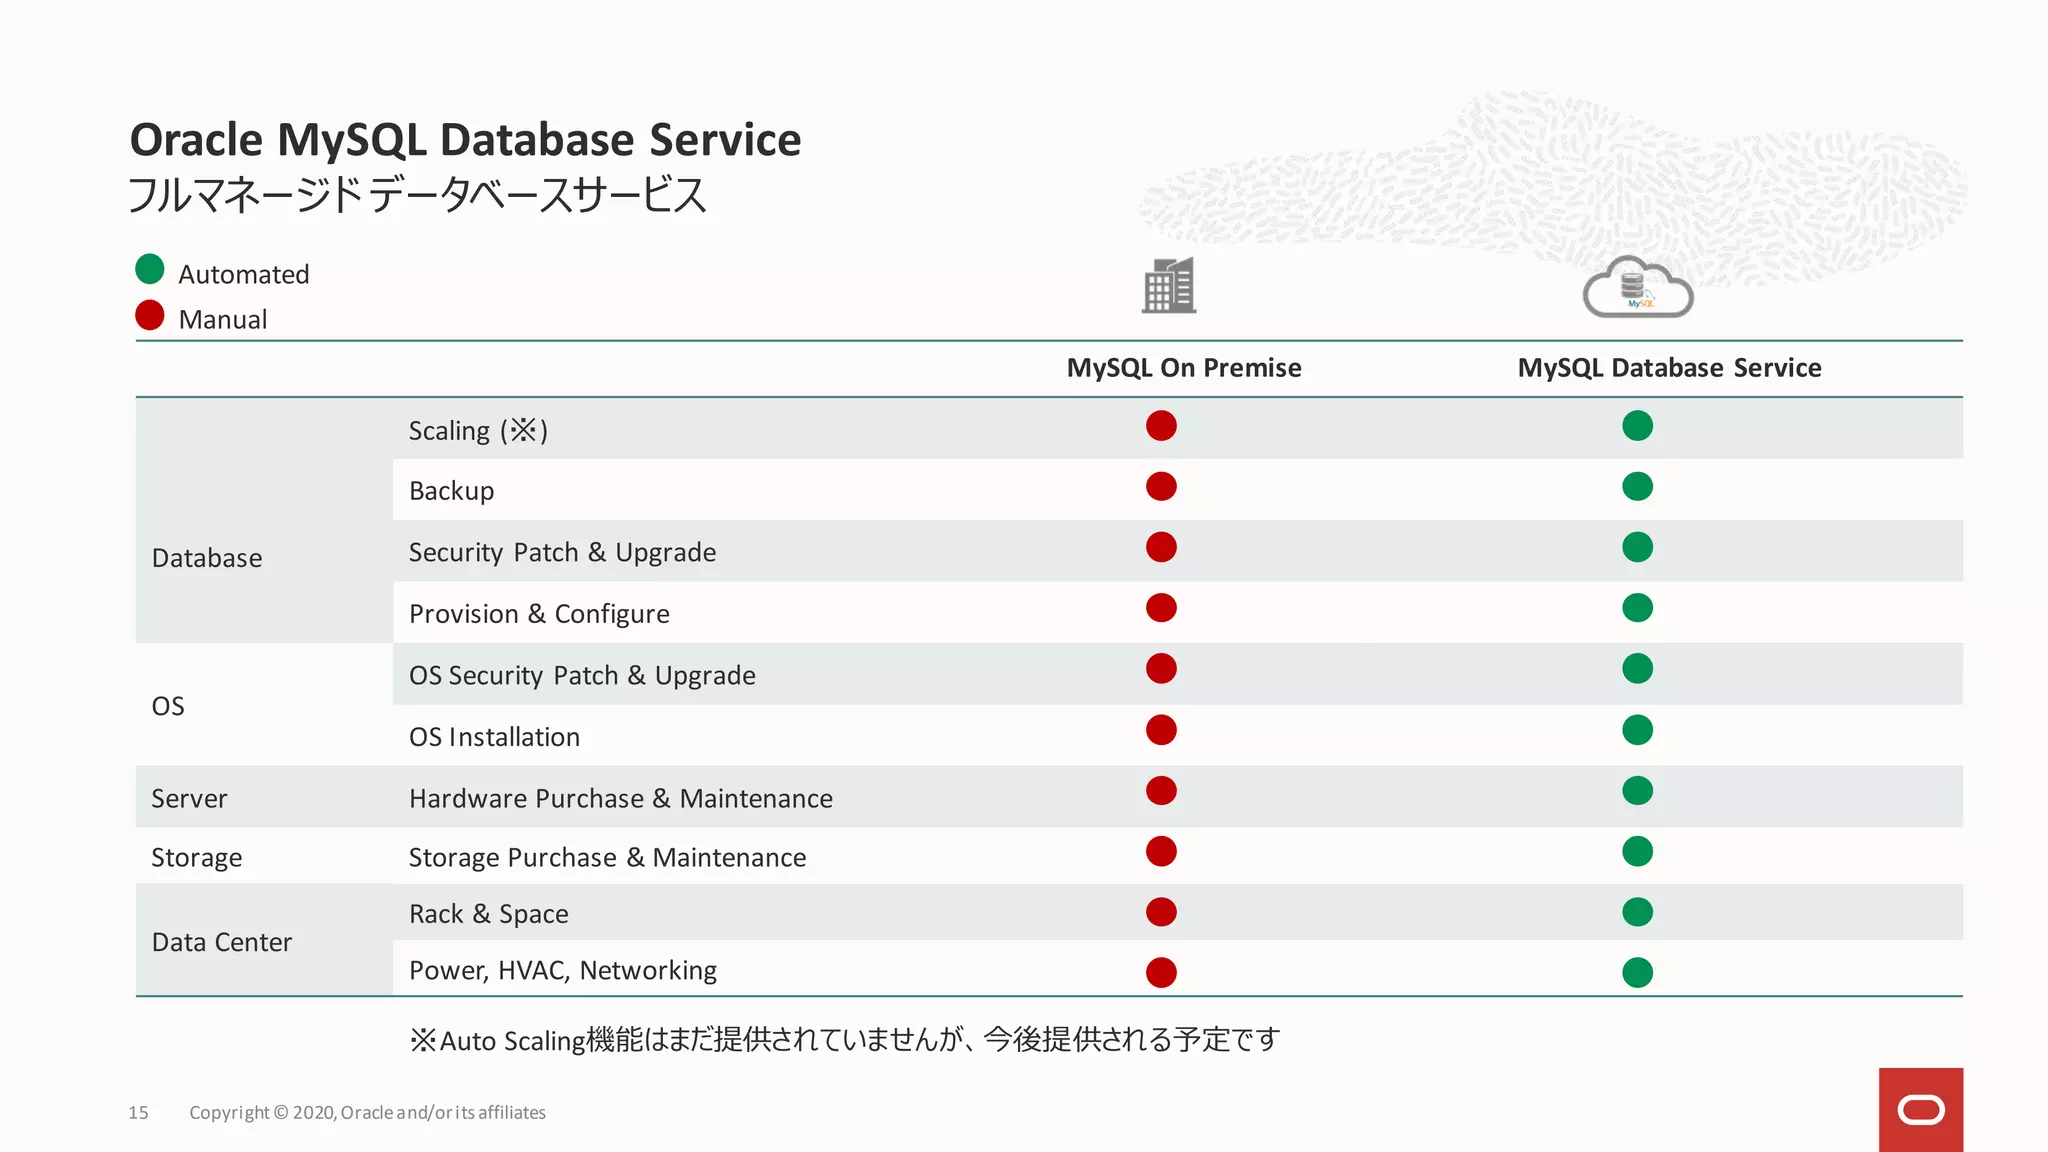This screenshot has height=1152, width=2048.
Task: Click the 'Manual' legend label
Action: coord(223,319)
